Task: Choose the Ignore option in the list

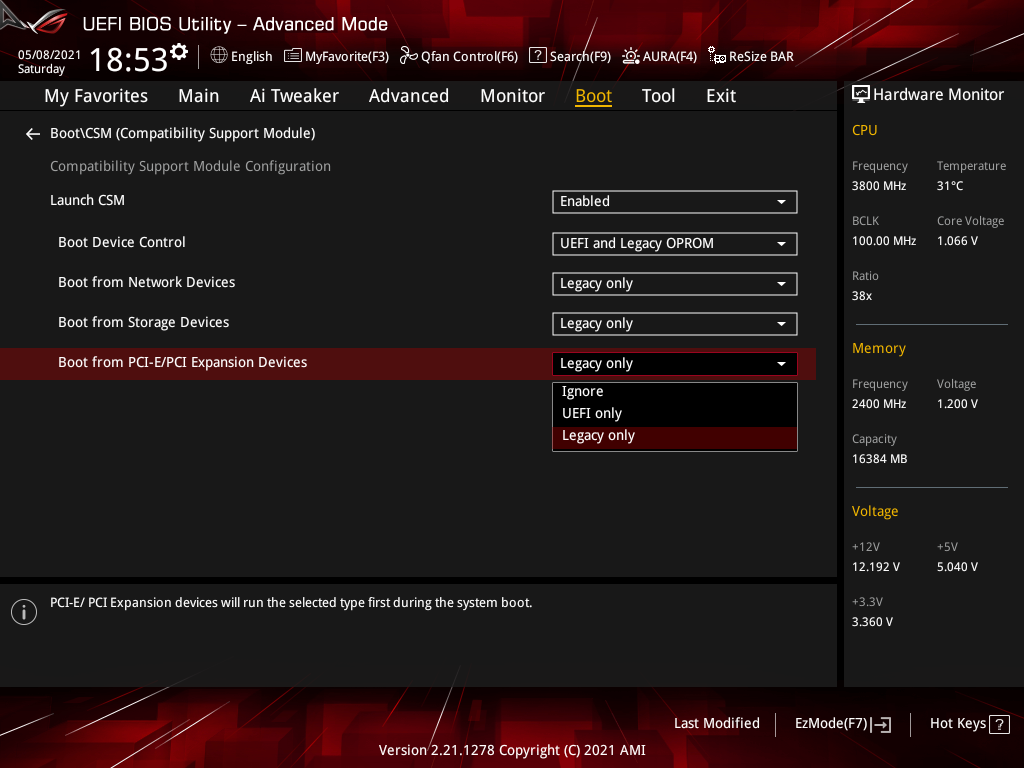Action: point(675,391)
